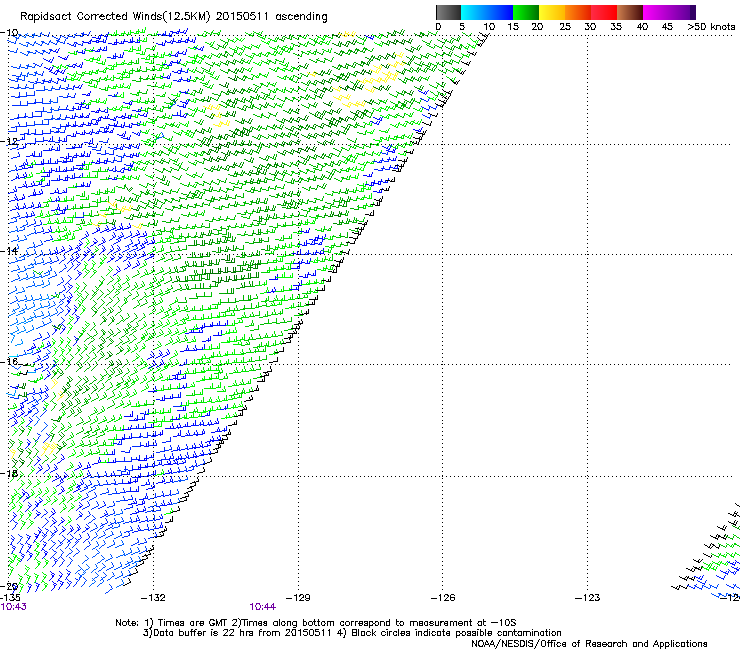Click the cyan 5-10 knots legend swatch

(x=473, y=12)
